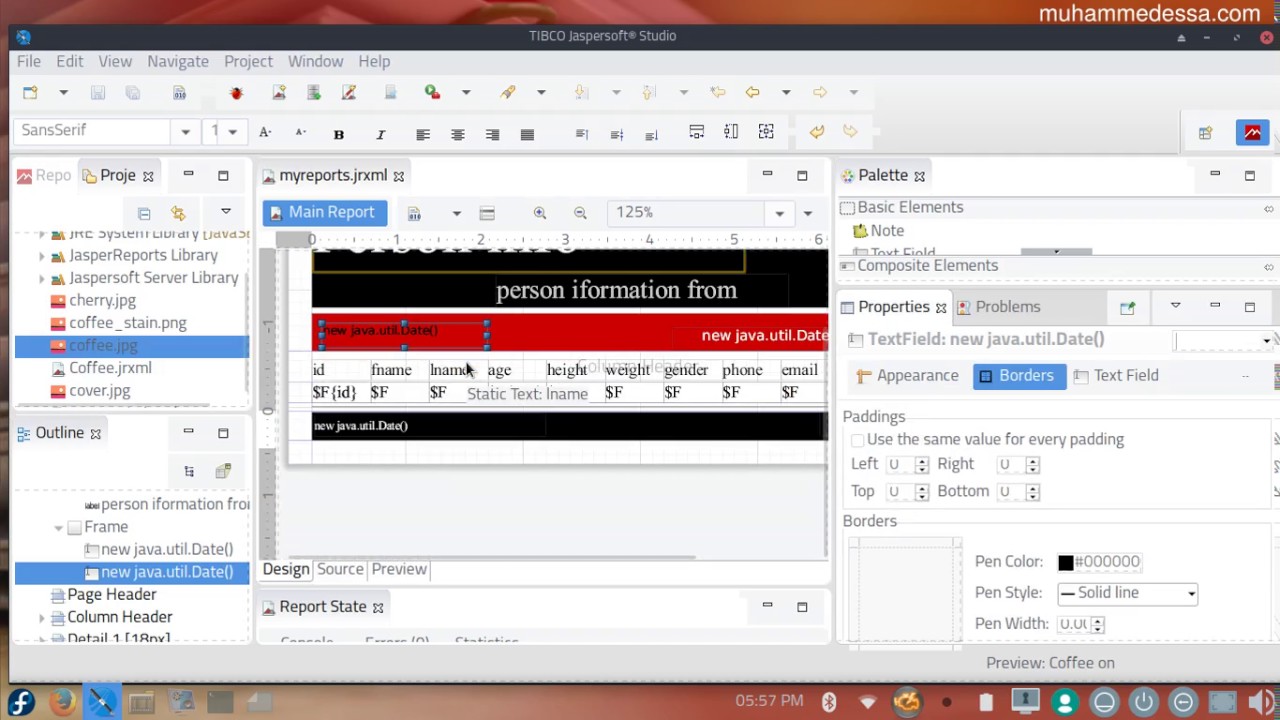Increase the Left padding stepper
This screenshot has width=1280, height=720.
pos(921,460)
